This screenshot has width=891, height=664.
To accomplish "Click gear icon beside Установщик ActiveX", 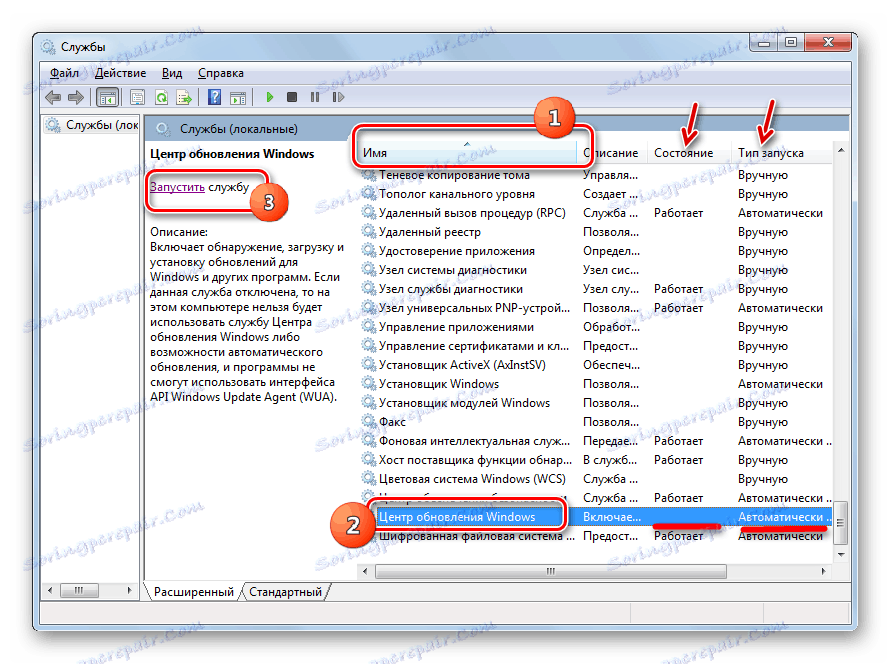I will click(369, 364).
